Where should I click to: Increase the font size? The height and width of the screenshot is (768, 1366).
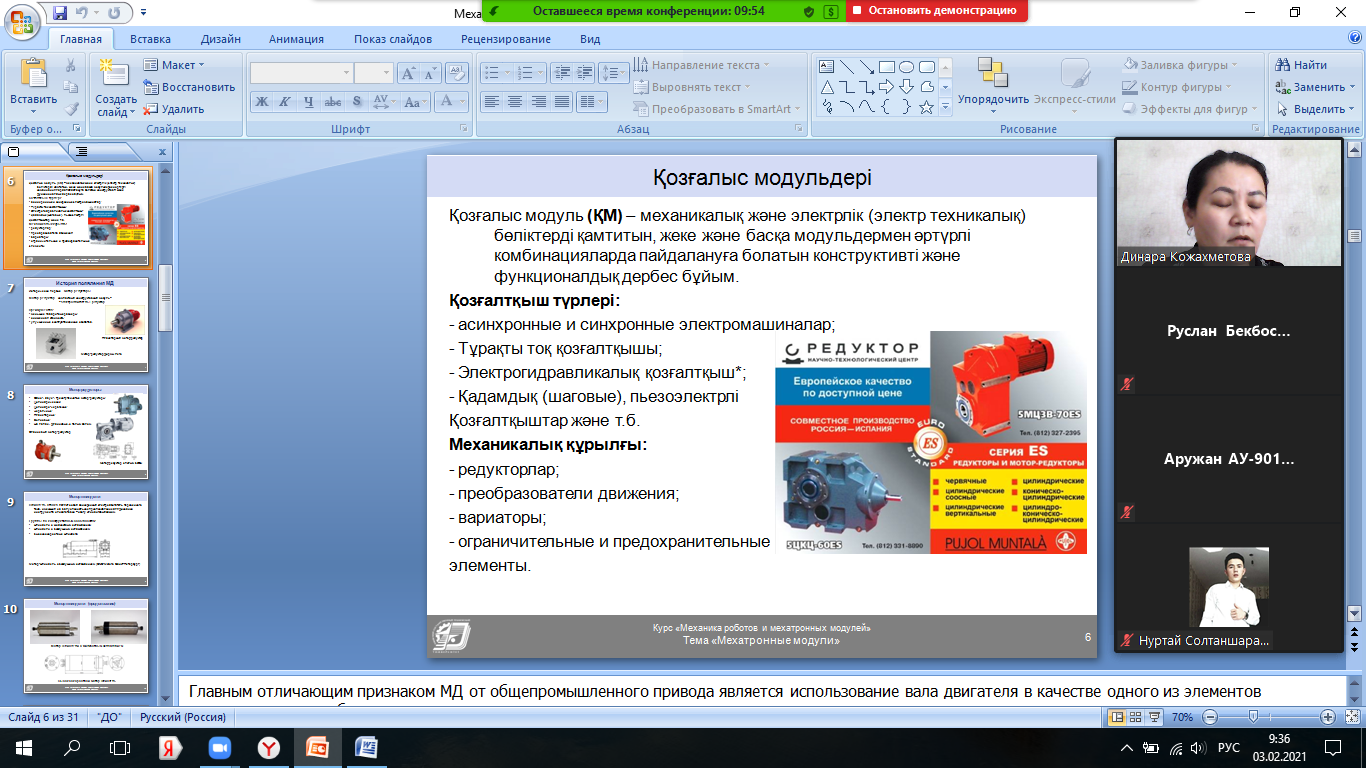coord(408,73)
